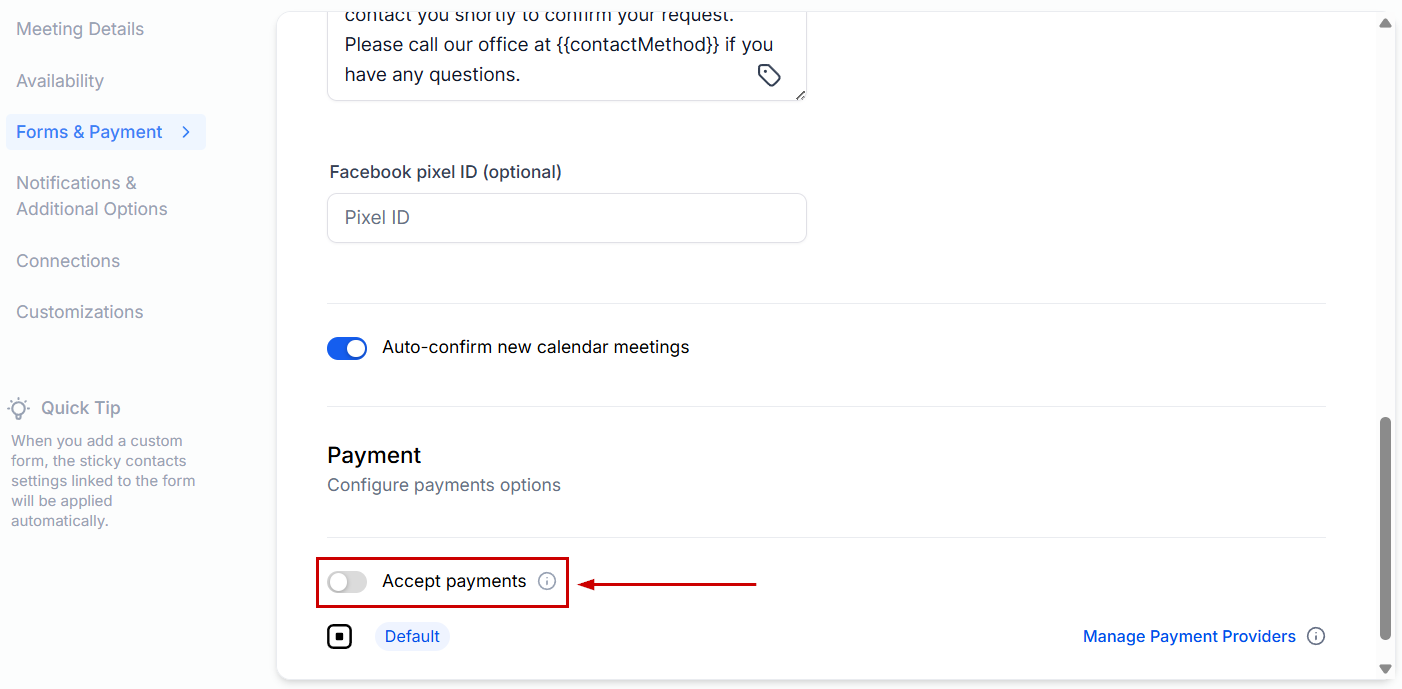Click the info icon beside Accept payments
Screen dimensions: 1402x689
[547, 581]
